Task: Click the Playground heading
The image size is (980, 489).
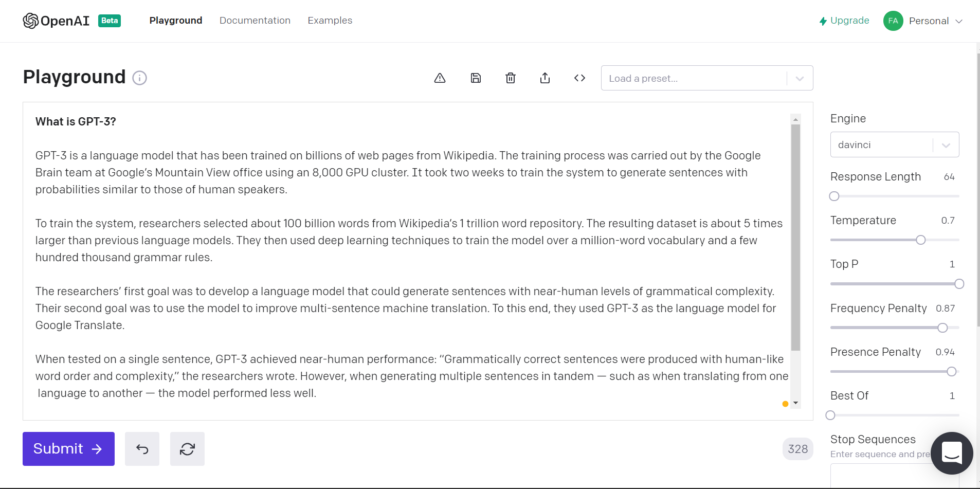Action: click(74, 77)
